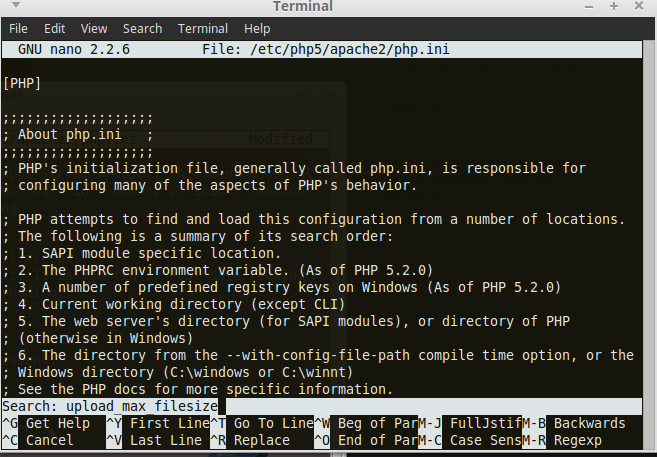657x457 pixels.
Task: Click the Search input field containing upload_max_filesize
Action: coord(322,406)
